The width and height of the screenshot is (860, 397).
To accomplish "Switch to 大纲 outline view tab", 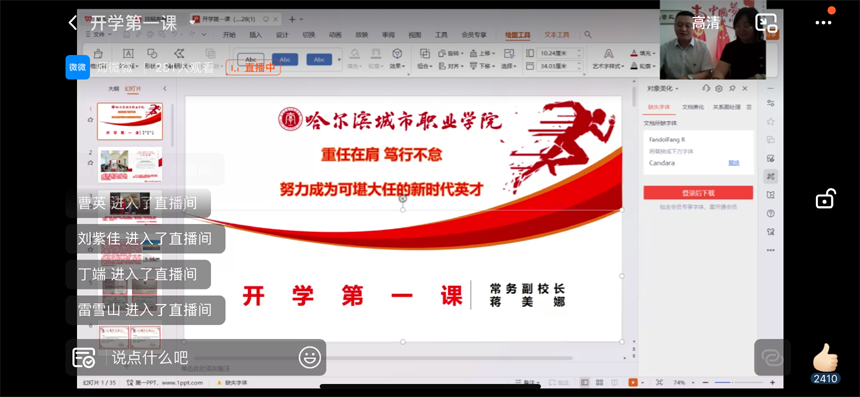I will click(x=113, y=88).
